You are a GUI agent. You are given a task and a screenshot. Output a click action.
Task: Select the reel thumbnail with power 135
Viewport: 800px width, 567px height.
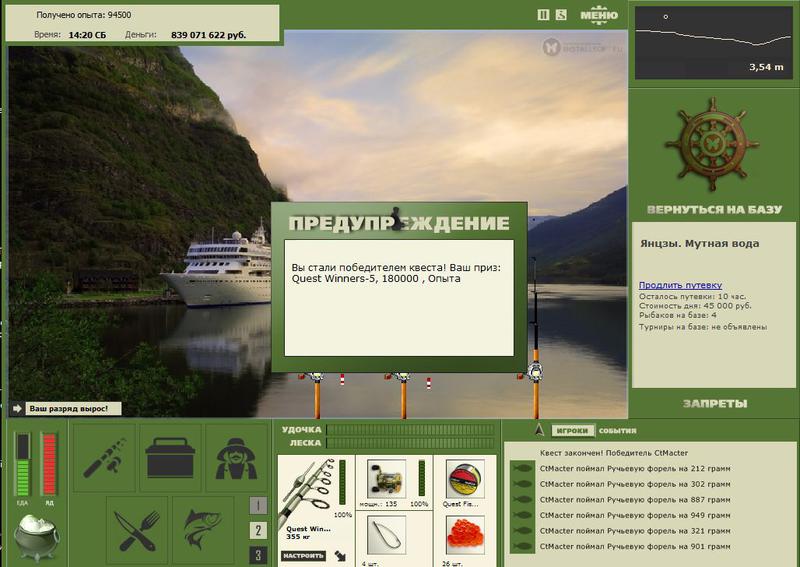(386, 478)
